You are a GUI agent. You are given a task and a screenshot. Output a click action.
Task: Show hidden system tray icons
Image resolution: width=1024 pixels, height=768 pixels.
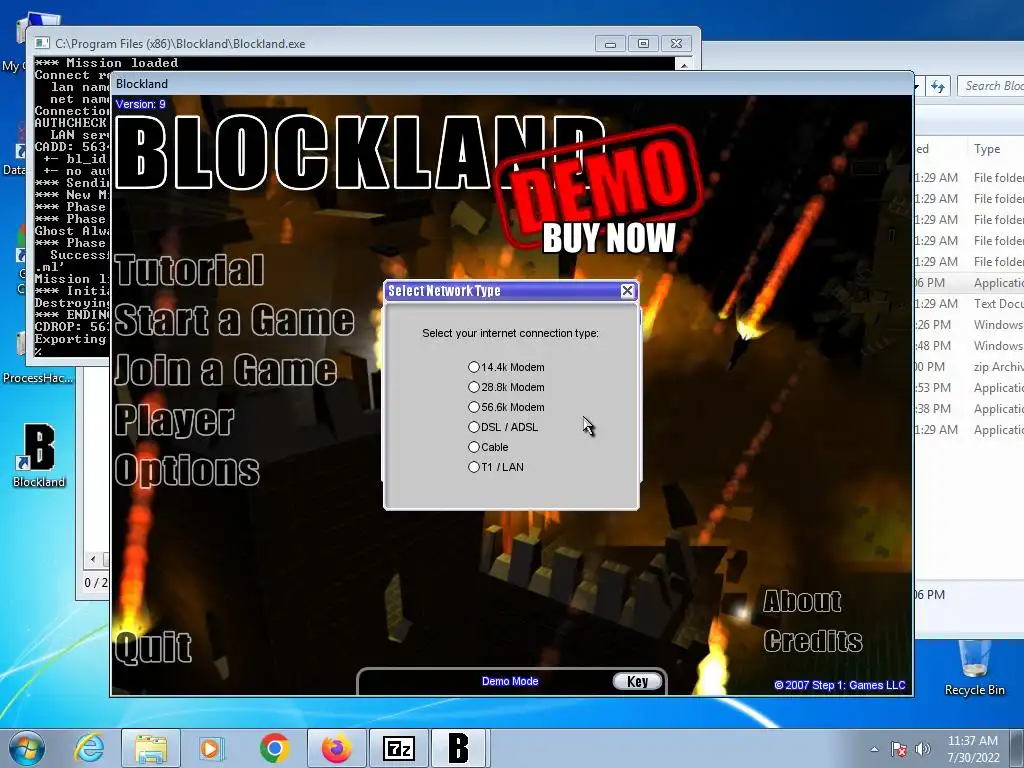tap(874, 749)
